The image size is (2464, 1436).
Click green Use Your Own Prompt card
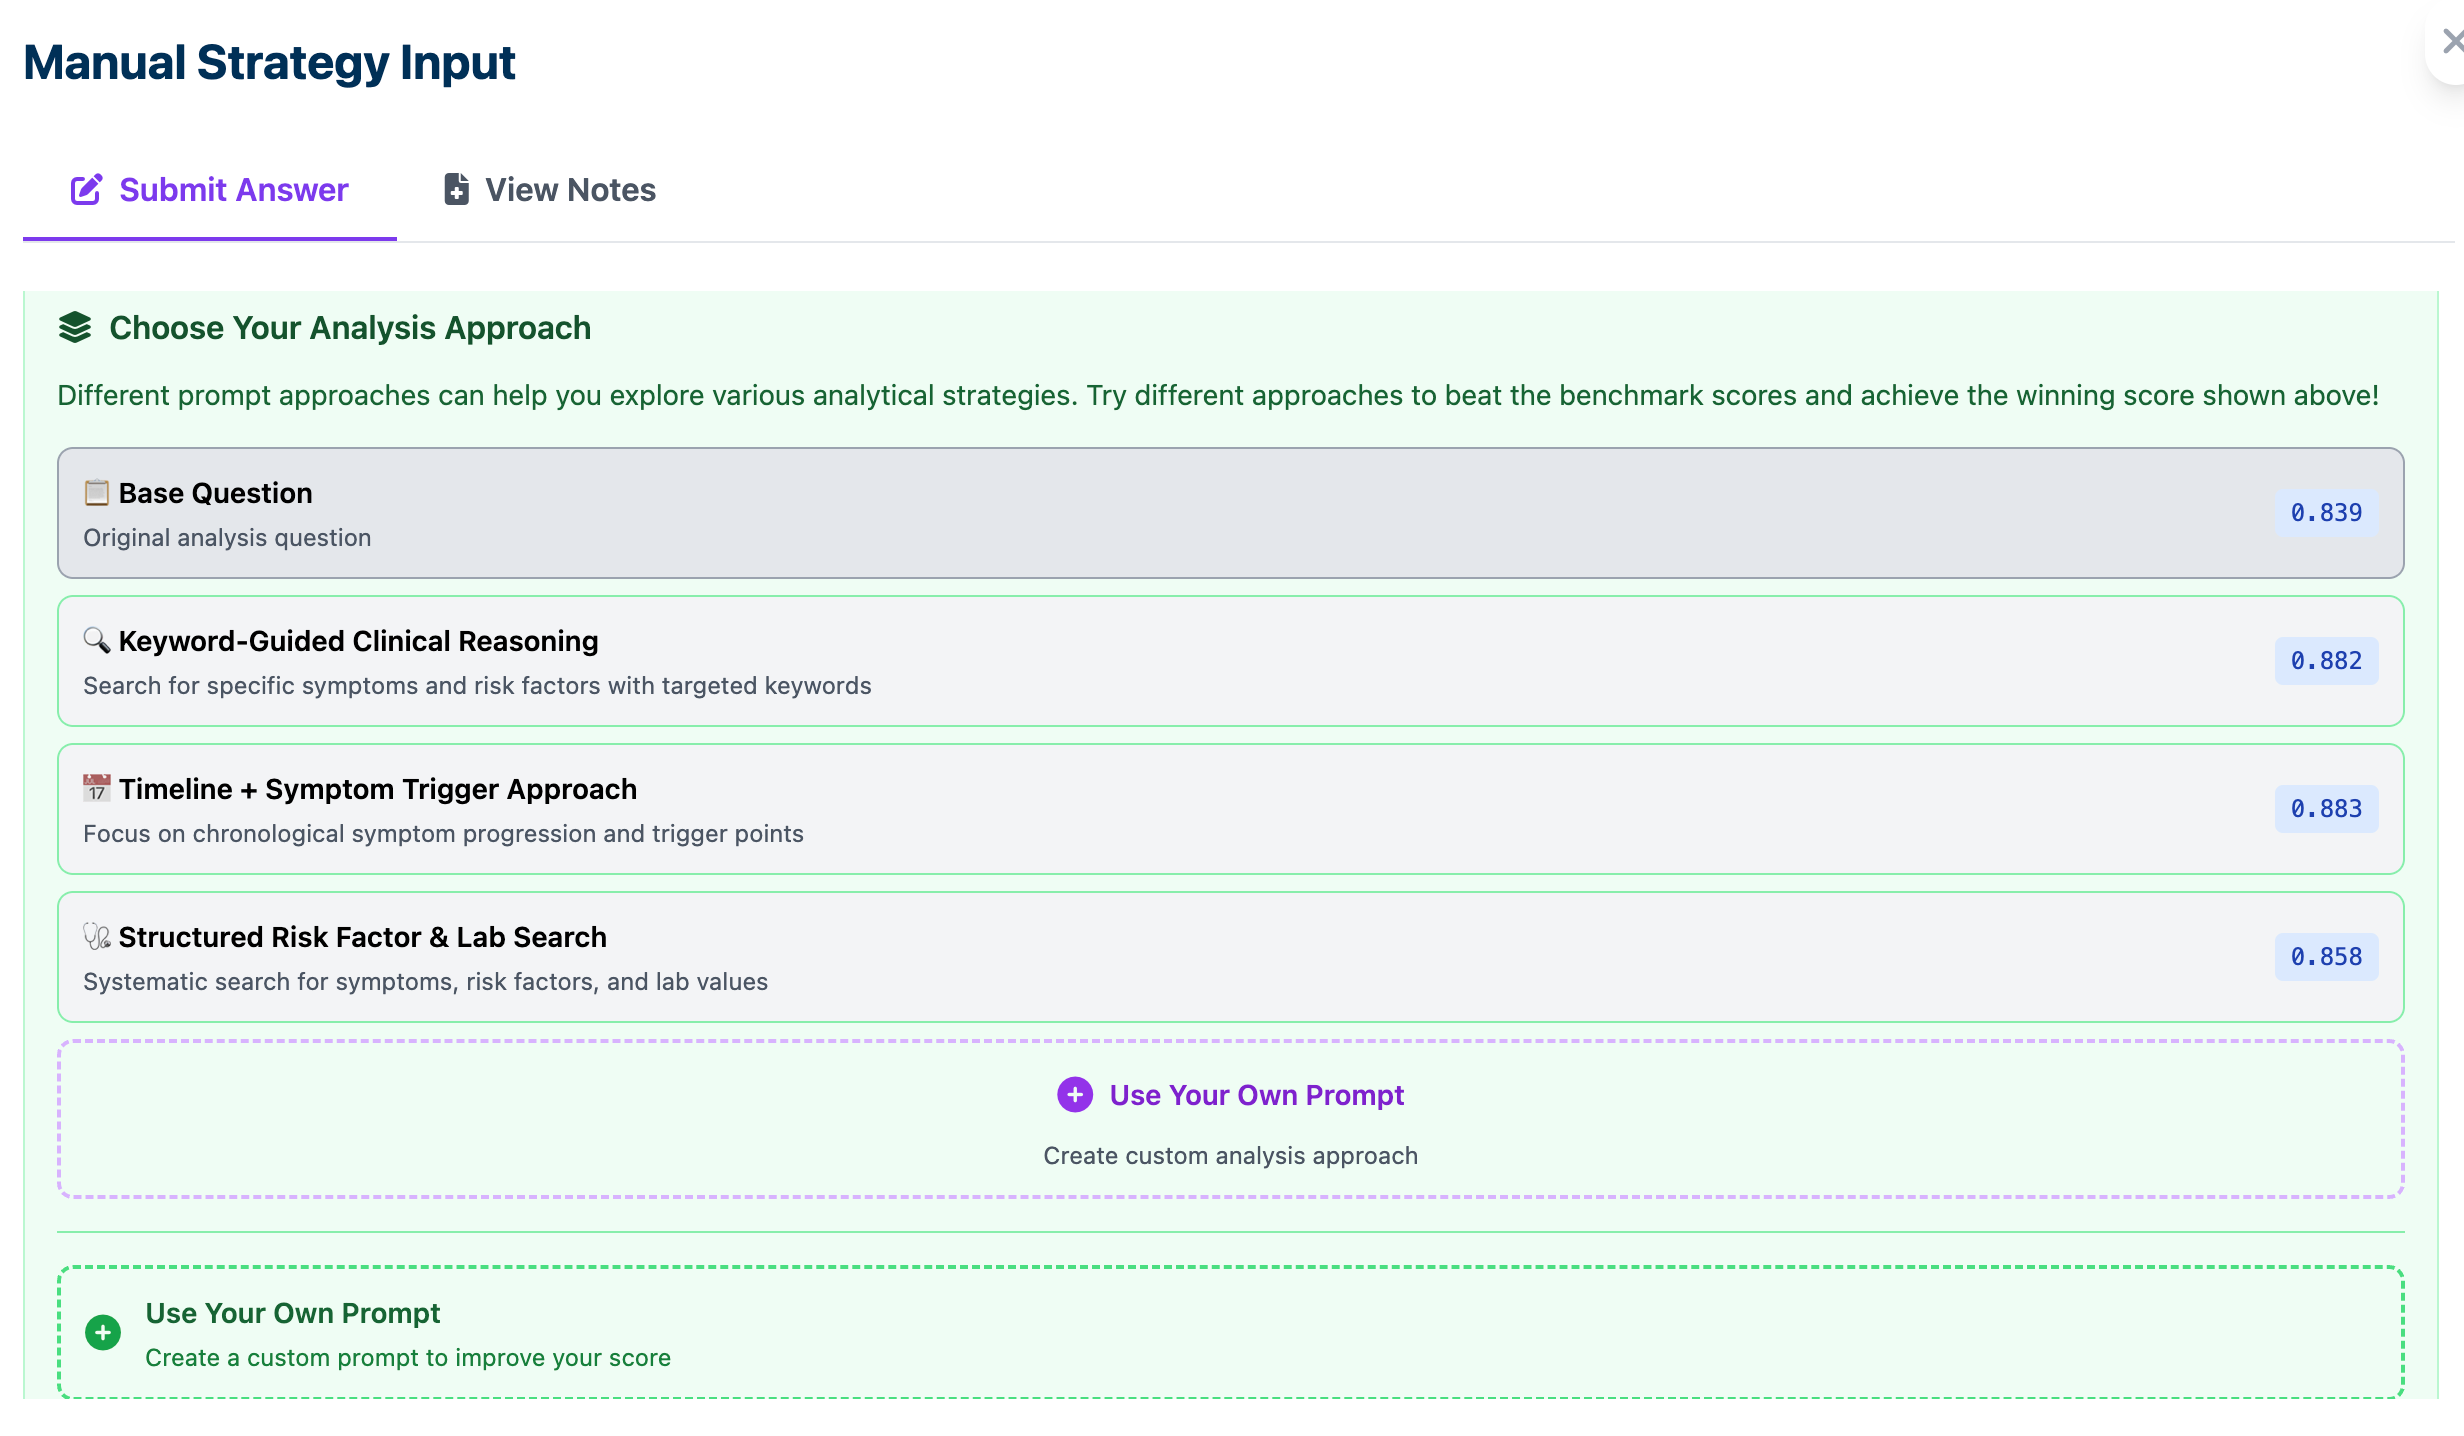pos(1230,1332)
